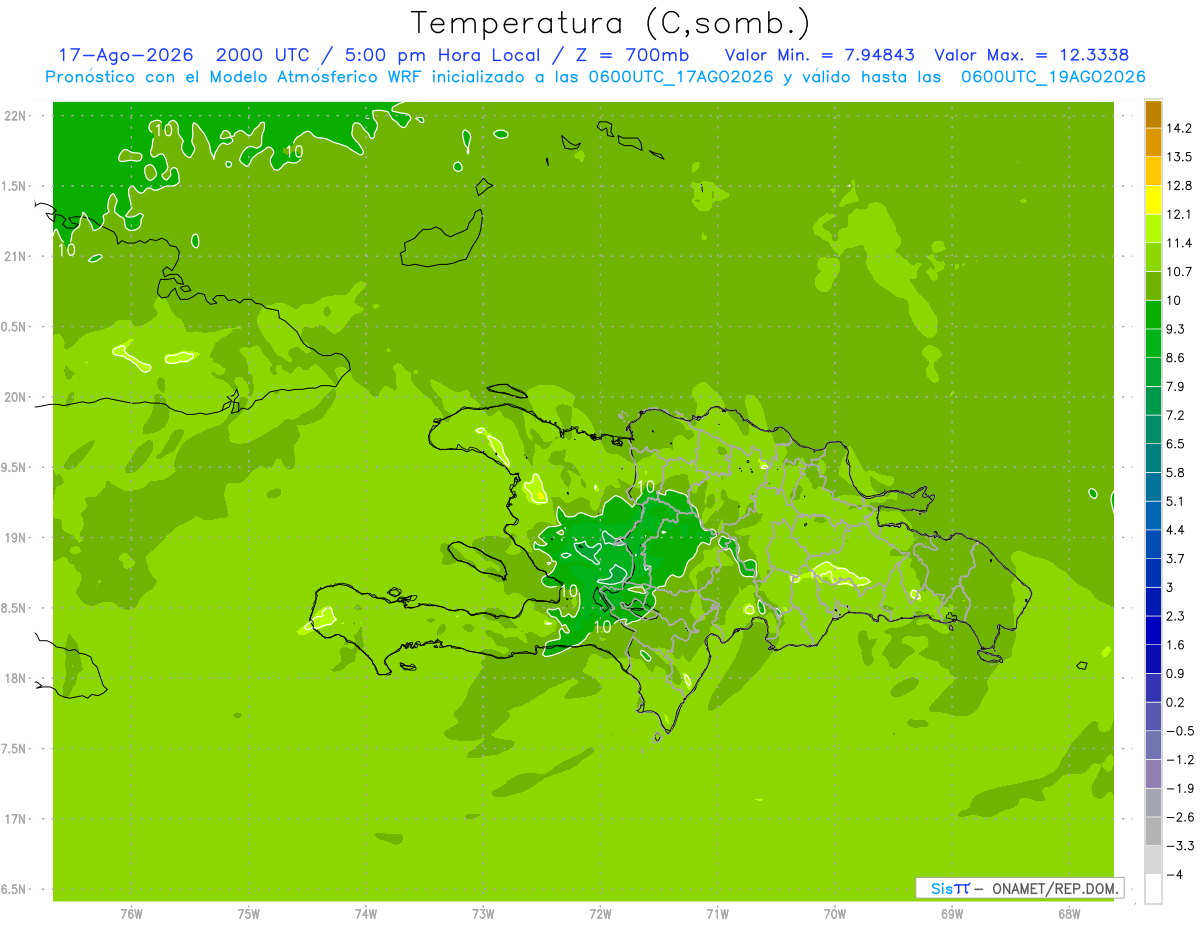Screen dimensions: 1200x927
Task: Click the 18N latitude axis label
Action: [15, 678]
